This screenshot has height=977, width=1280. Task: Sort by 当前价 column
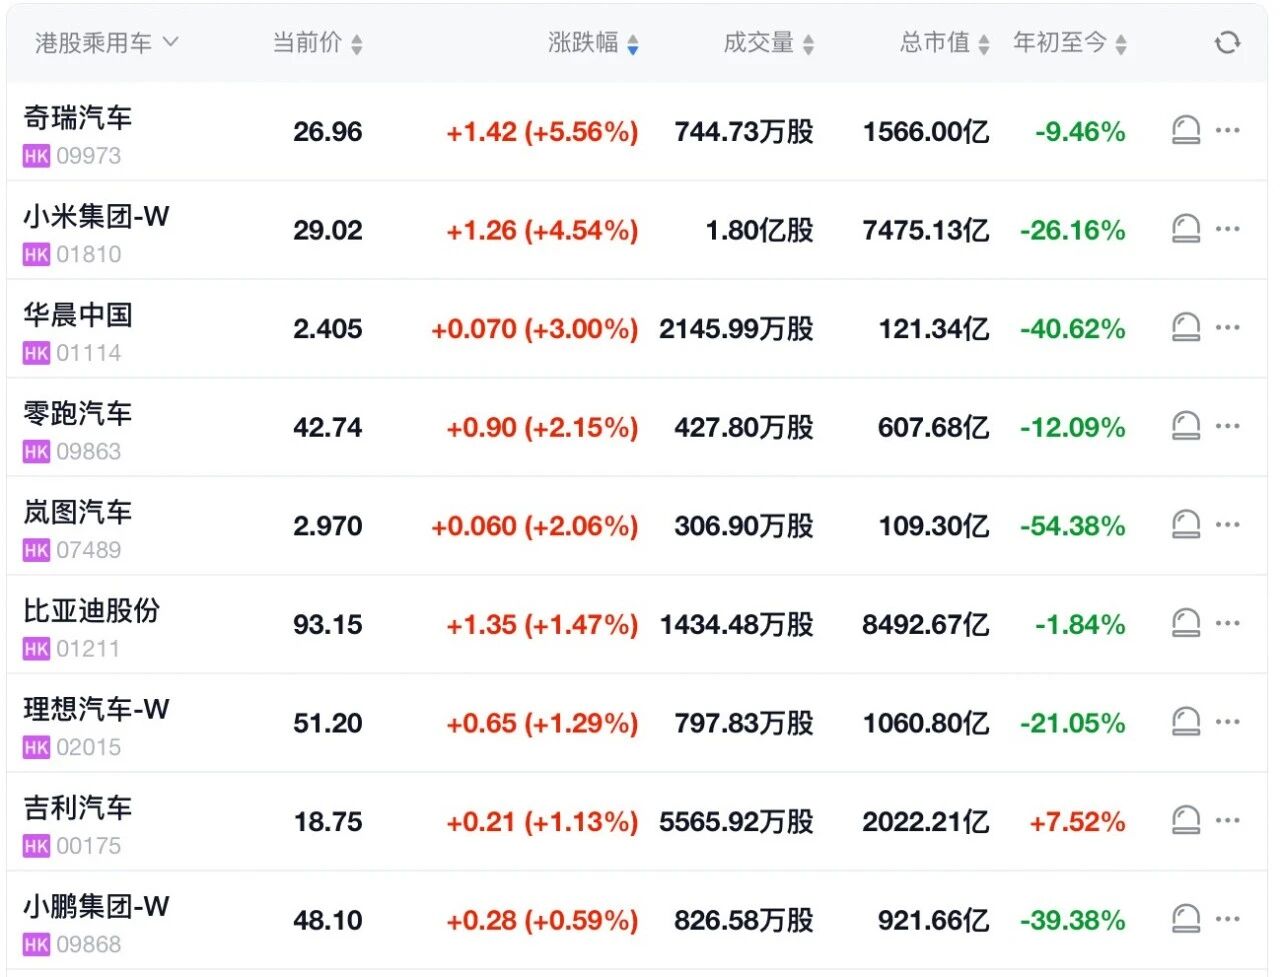click(x=318, y=43)
